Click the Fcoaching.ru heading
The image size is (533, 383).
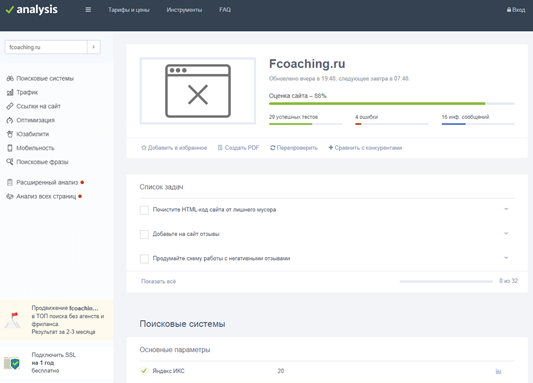[x=307, y=64]
